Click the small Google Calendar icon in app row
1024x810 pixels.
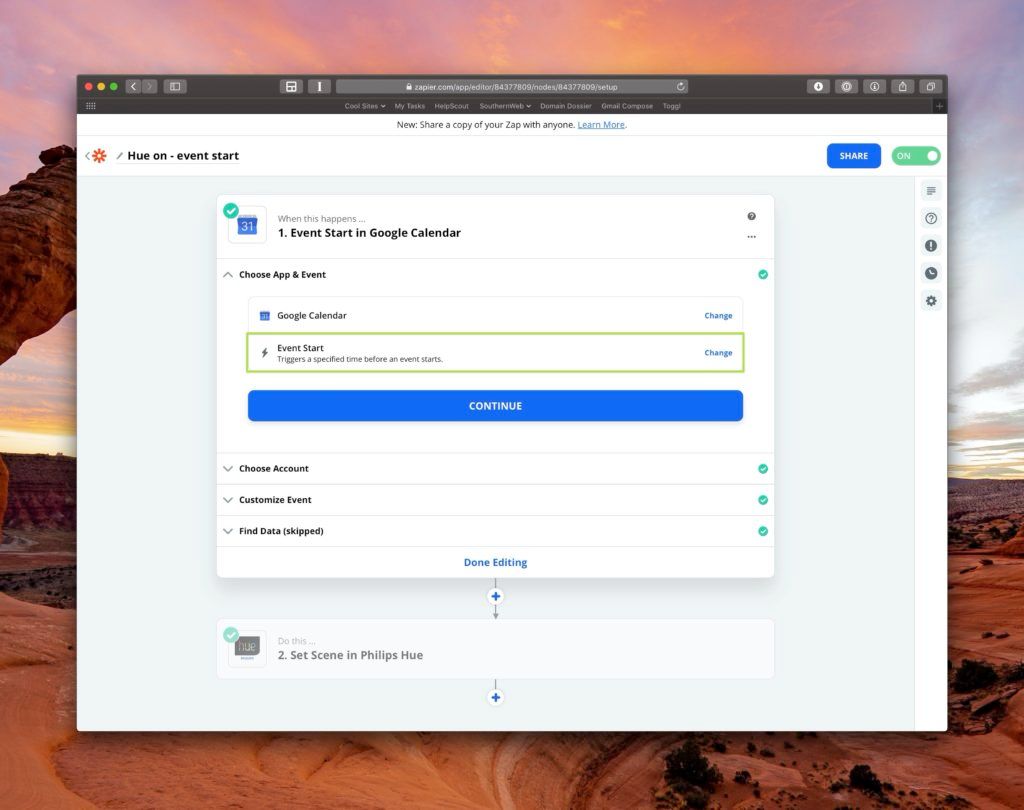pos(264,316)
